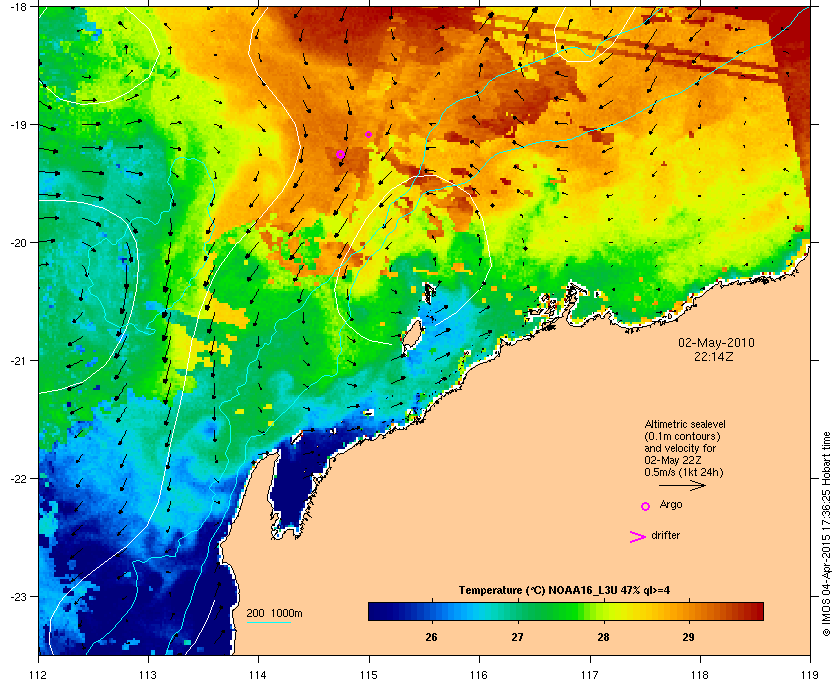Click the longitude label '115'
Viewport: 840px width, 680px height.
pos(369,675)
